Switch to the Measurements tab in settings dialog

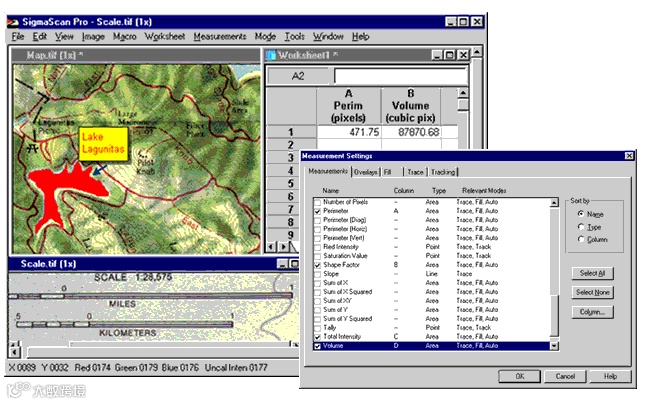click(x=328, y=171)
